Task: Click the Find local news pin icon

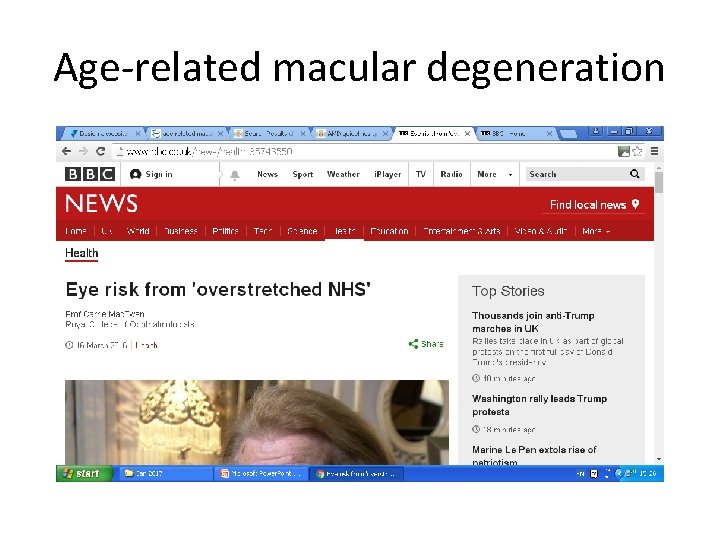Action: [x=636, y=204]
